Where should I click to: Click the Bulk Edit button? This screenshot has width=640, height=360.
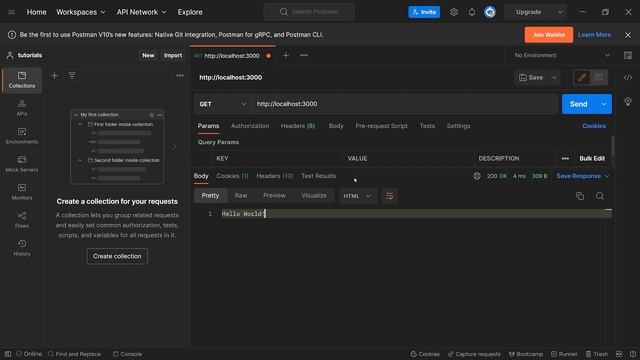592,158
